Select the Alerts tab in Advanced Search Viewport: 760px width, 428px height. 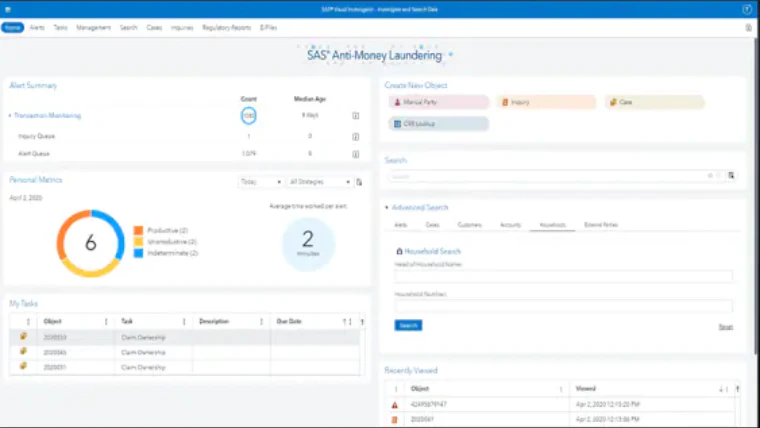point(400,225)
